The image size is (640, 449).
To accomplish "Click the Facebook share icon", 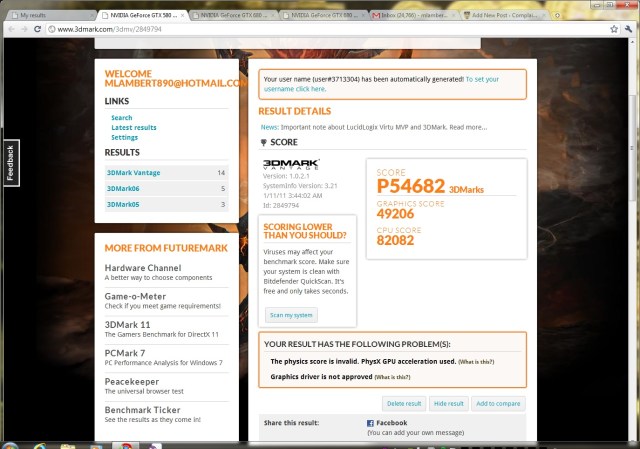I will (x=371, y=424).
